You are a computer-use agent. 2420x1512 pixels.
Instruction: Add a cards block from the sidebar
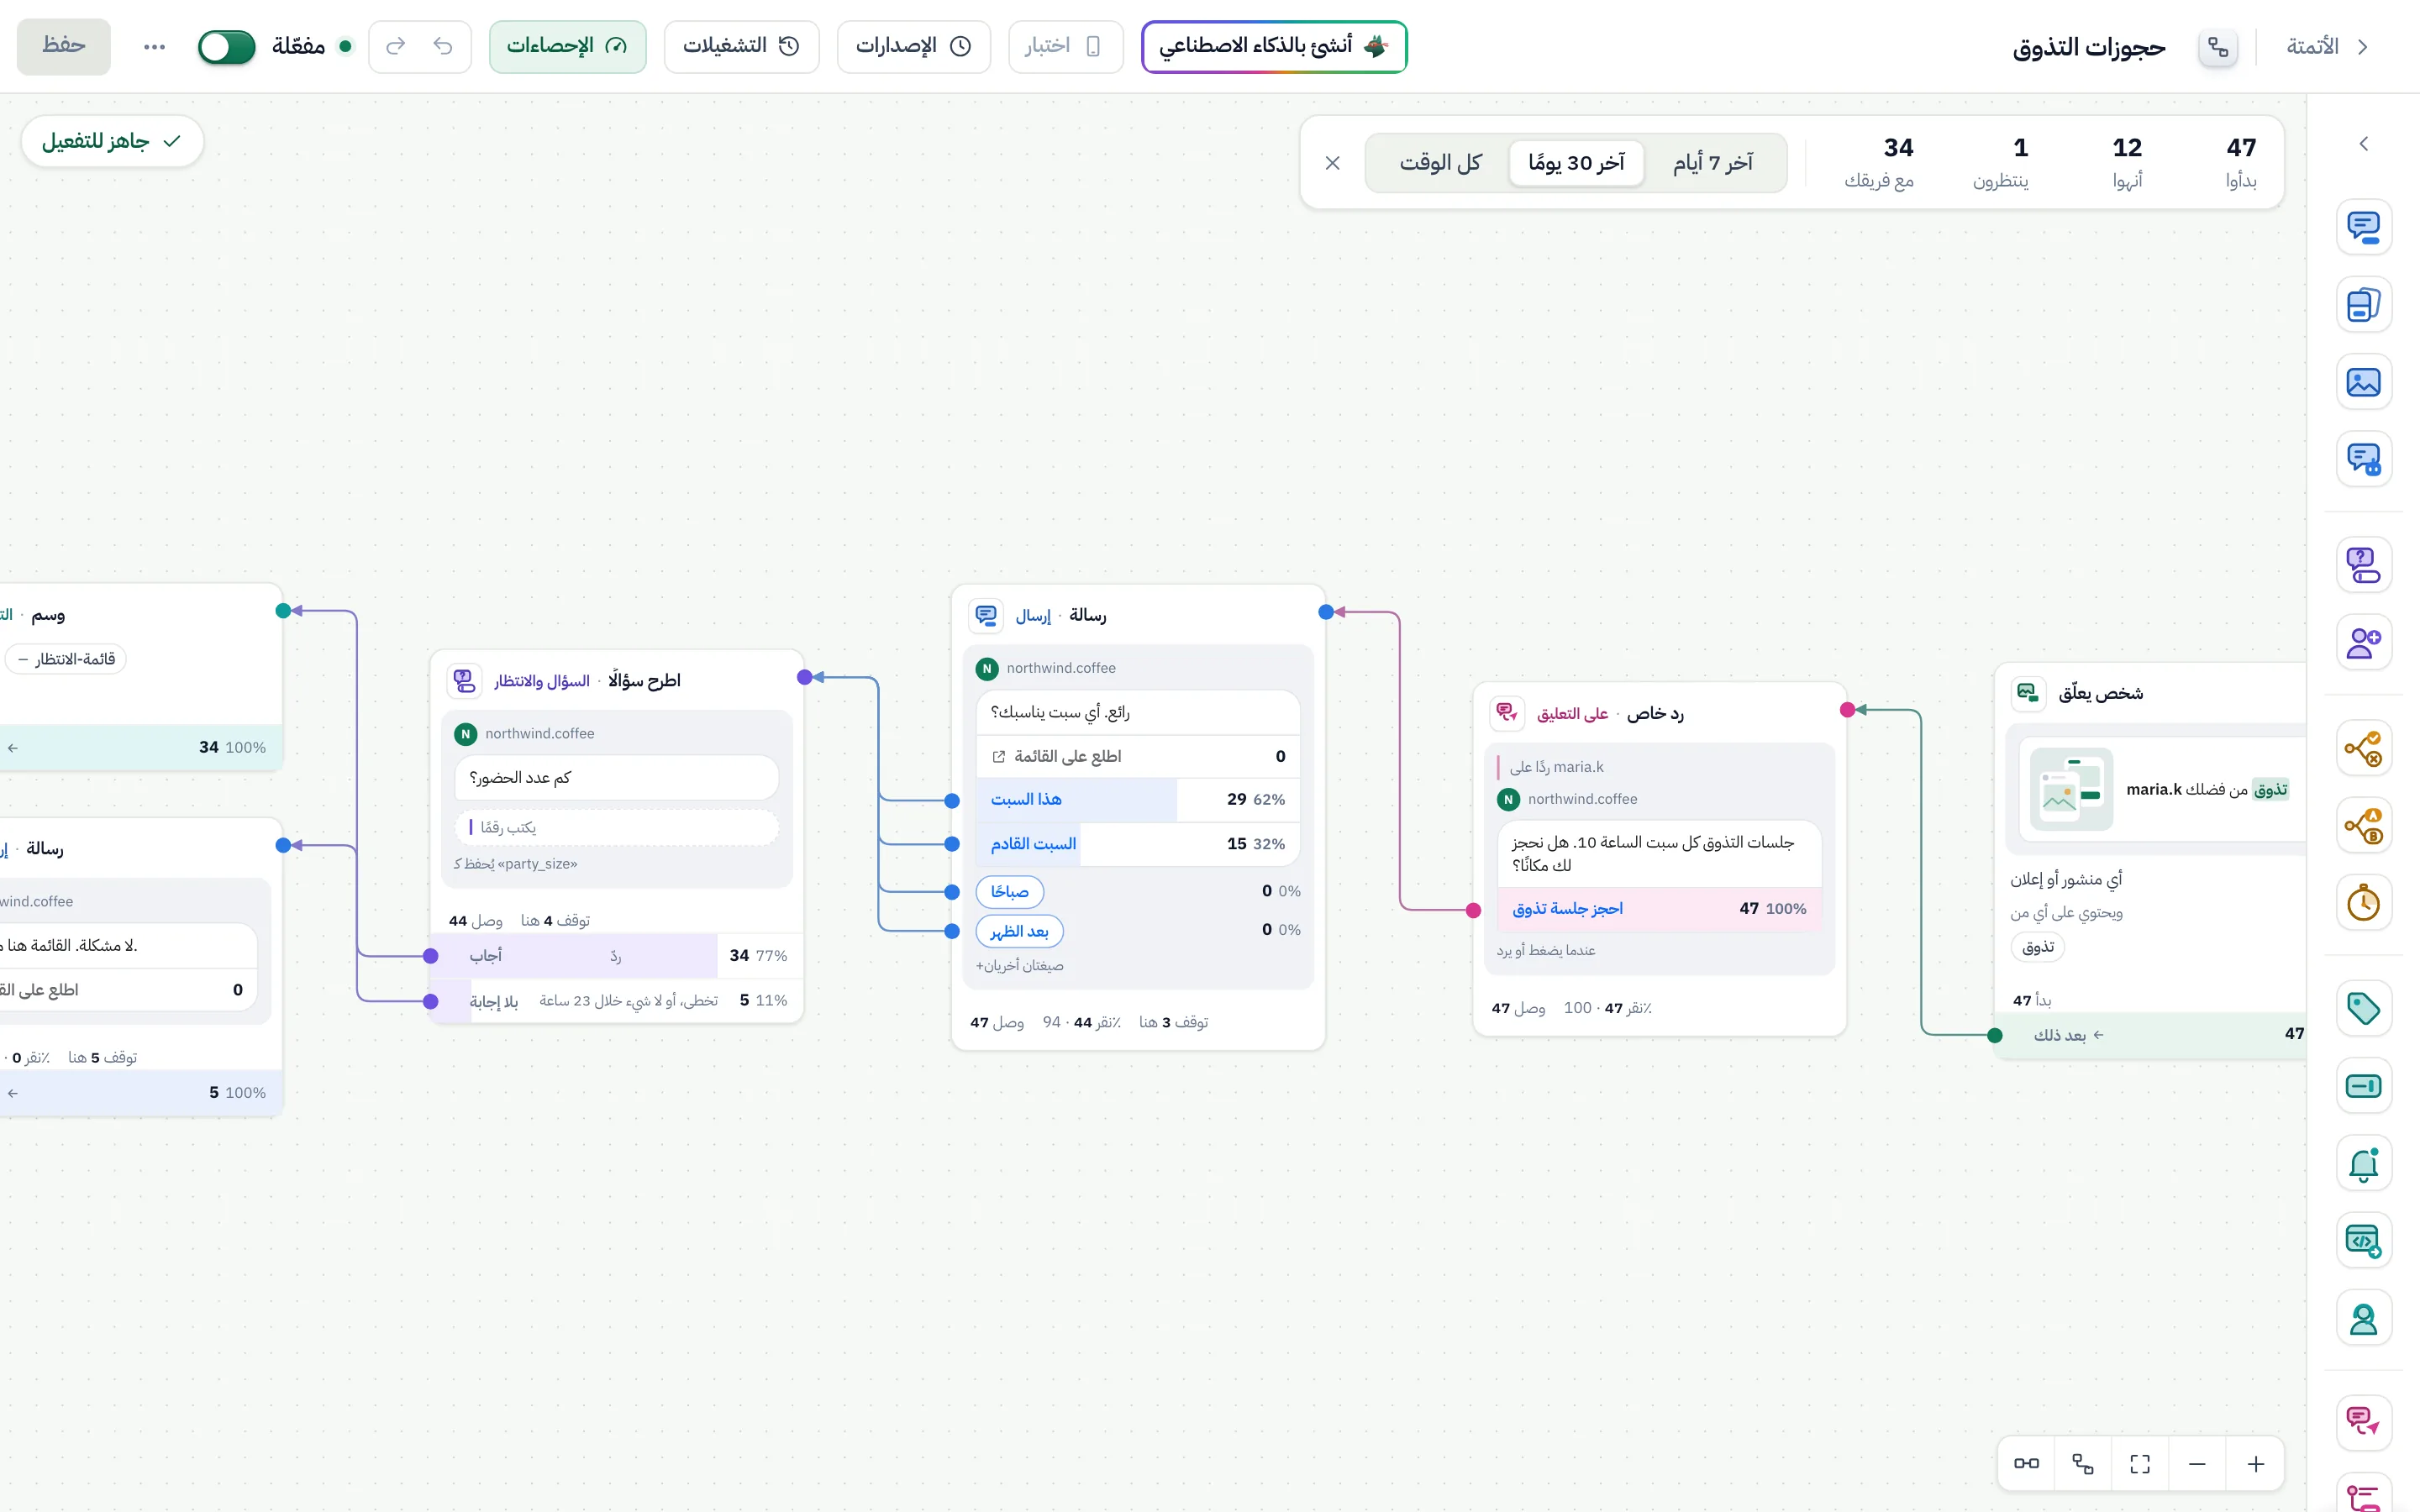pyautogui.click(x=2363, y=304)
